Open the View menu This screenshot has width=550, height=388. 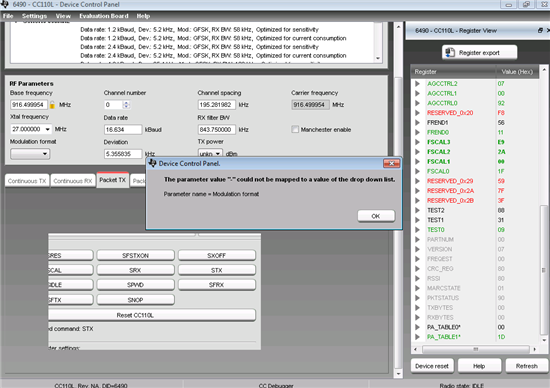click(63, 16)
